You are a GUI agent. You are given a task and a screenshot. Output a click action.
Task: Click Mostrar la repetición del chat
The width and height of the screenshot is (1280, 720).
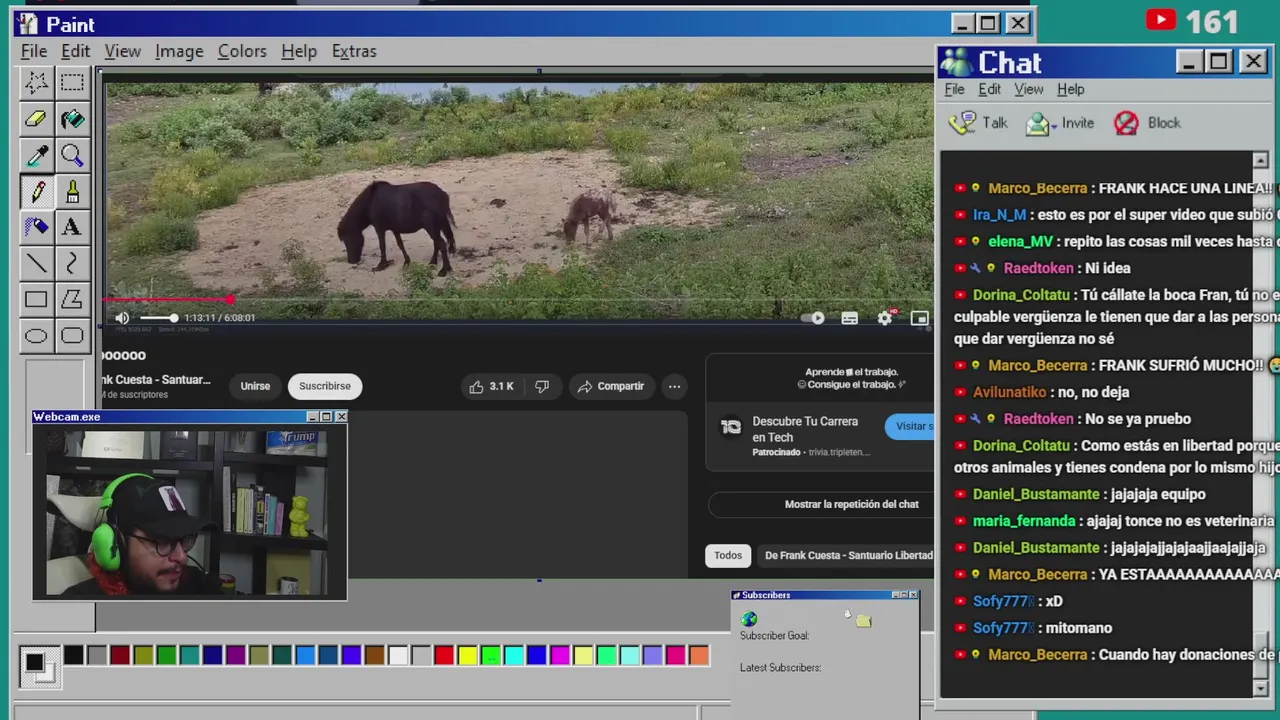pyautogui.click(x=851, y=504)
